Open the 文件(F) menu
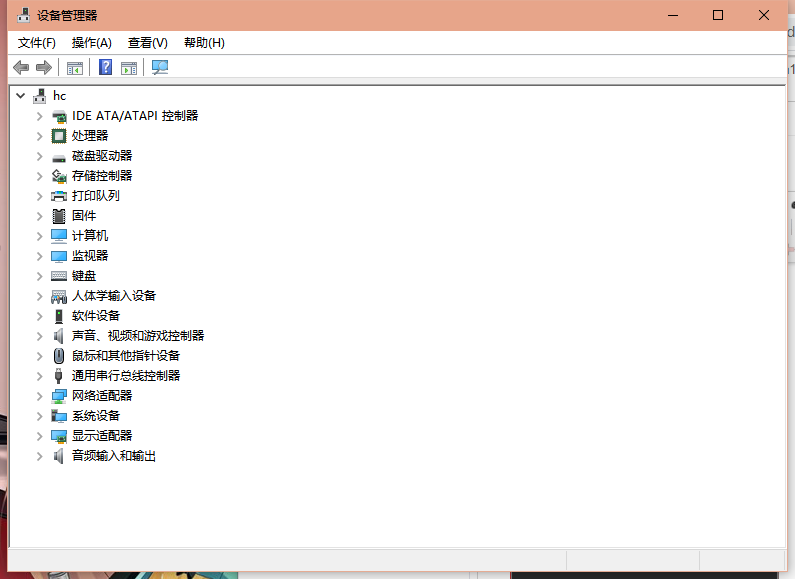This screenshot has width=795, height=579. click(37, 43)
